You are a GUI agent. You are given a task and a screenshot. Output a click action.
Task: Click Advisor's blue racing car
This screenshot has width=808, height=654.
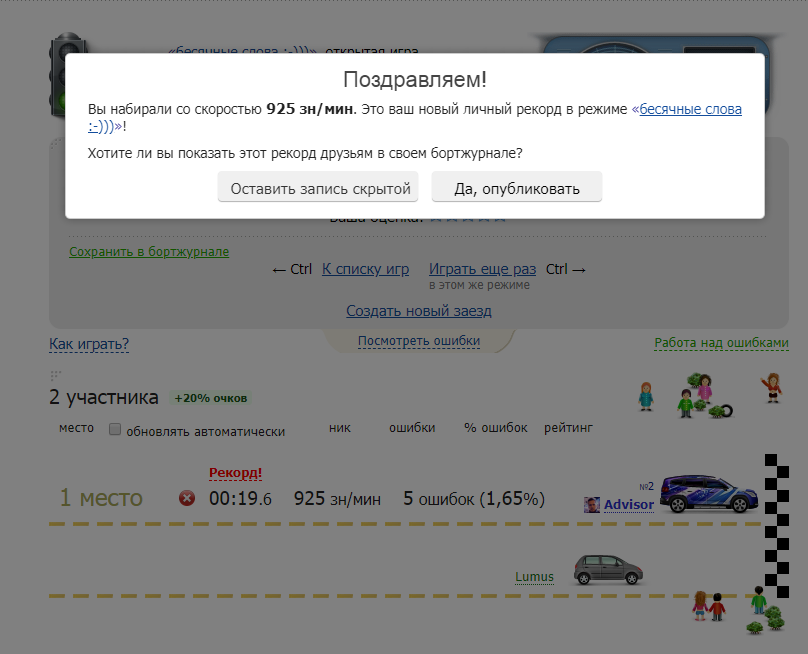709,494
